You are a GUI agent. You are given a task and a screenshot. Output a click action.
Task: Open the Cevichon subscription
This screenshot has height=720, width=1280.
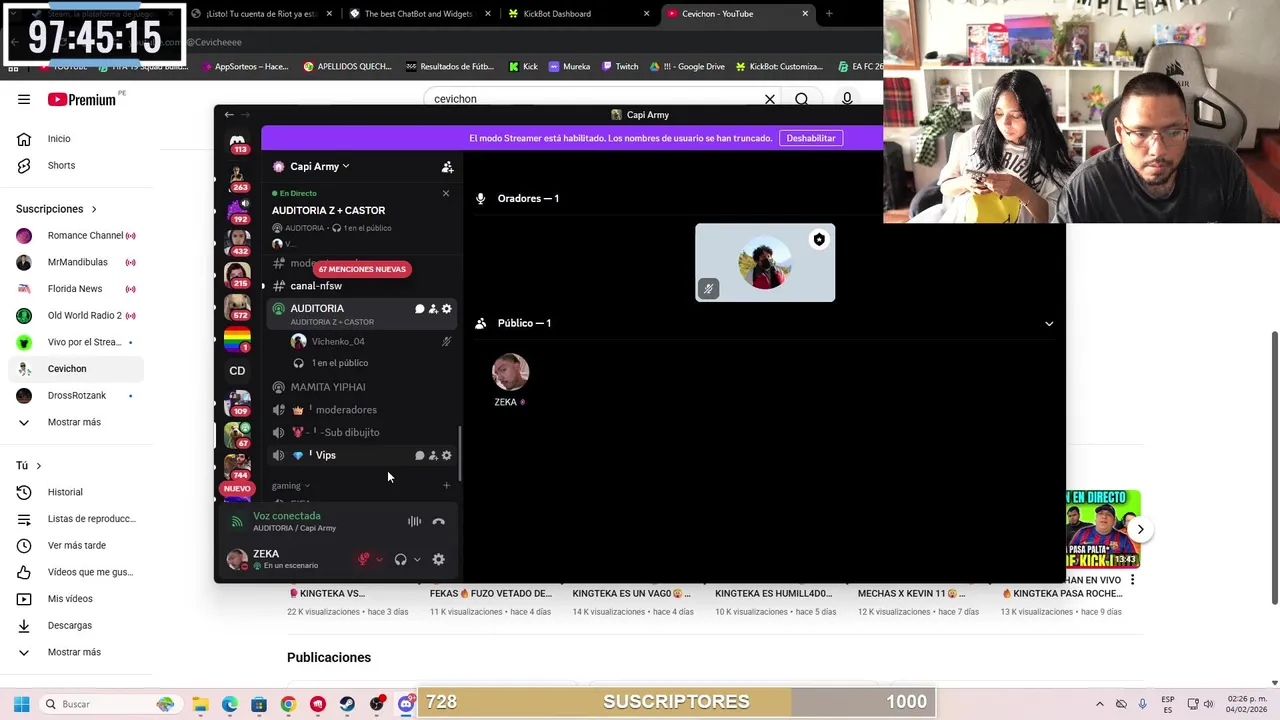(x=76, y=369)
